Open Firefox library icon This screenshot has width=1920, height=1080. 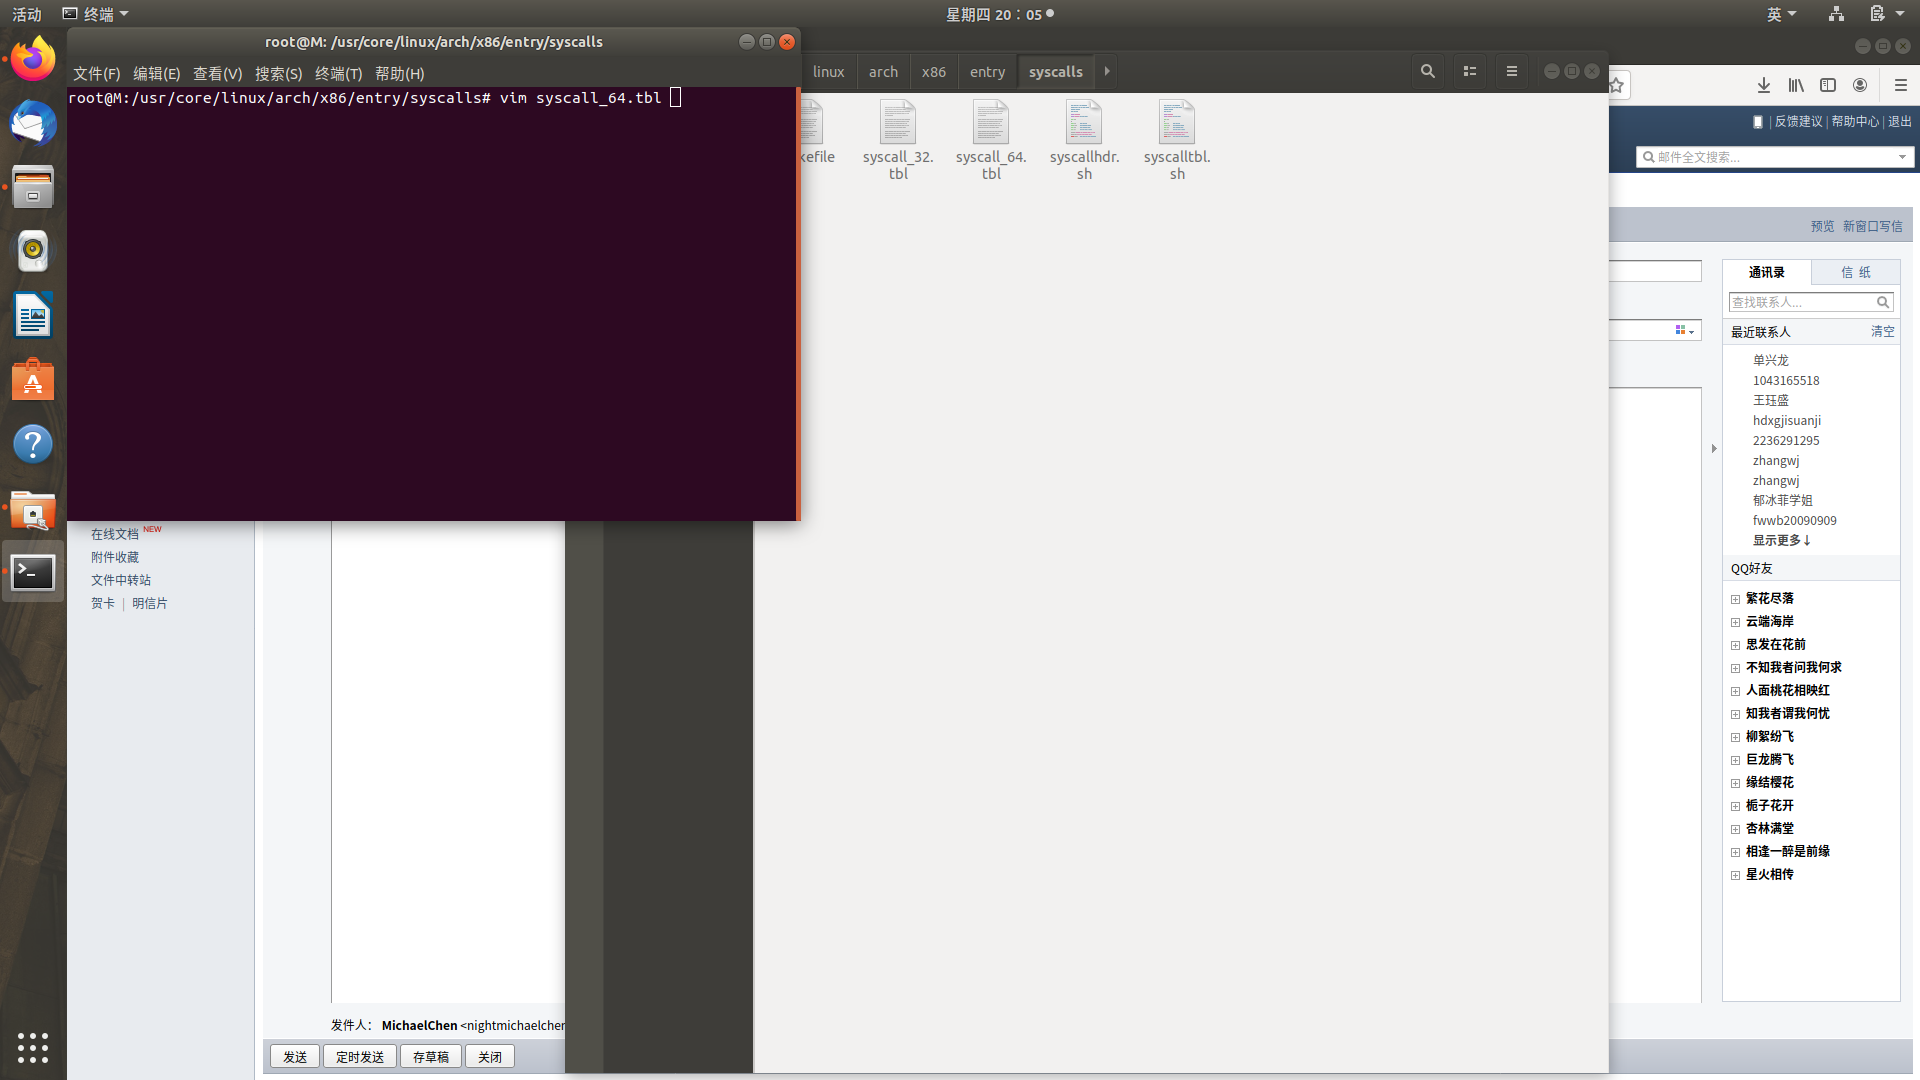1796,86
